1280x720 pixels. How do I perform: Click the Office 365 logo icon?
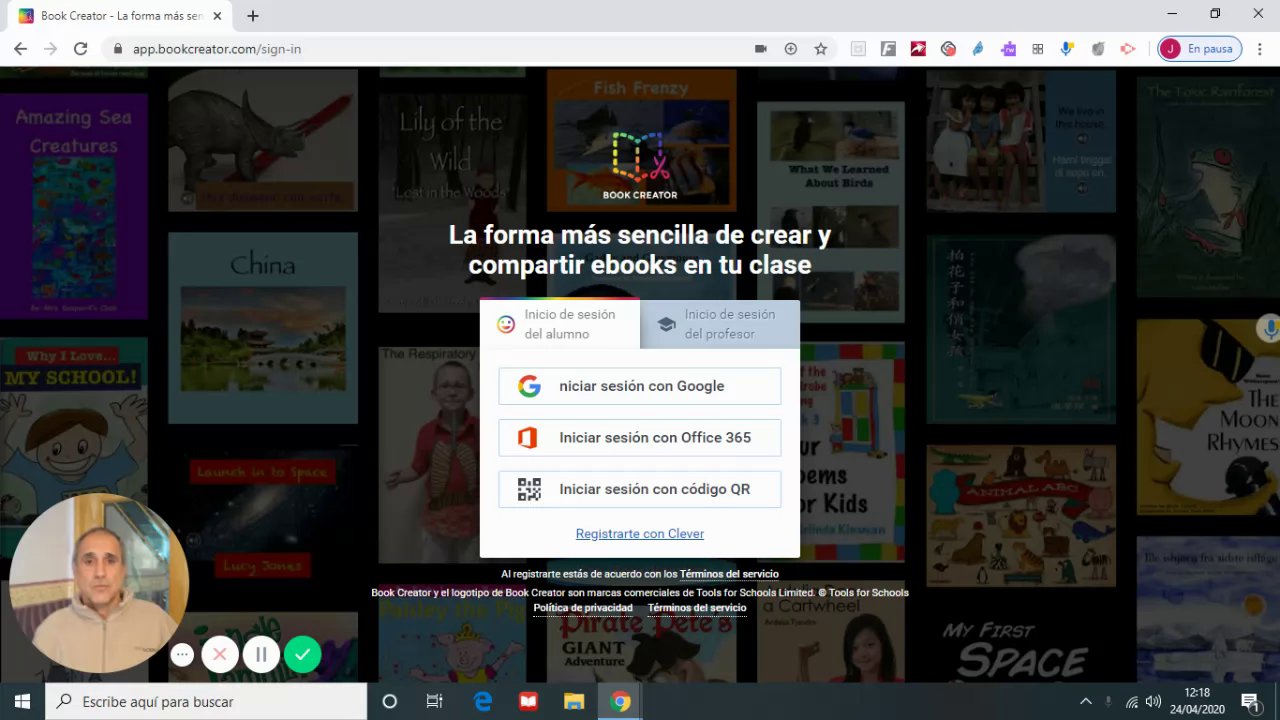point(528,438)
